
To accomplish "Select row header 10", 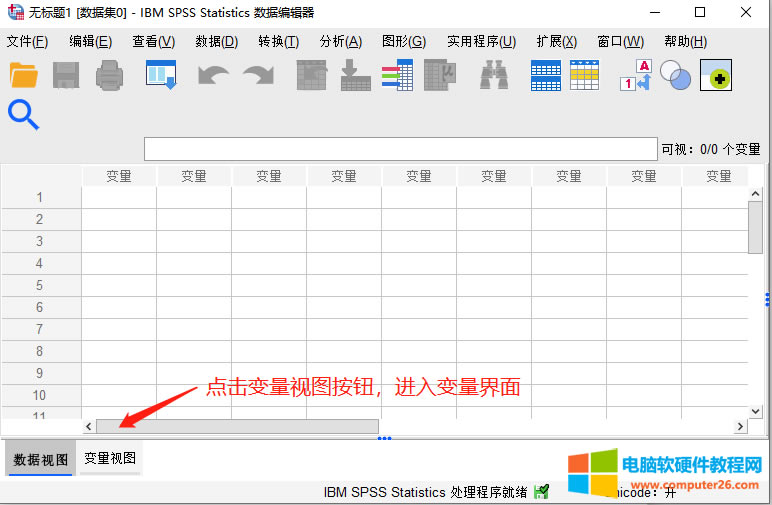I will [x=41, y=395].
